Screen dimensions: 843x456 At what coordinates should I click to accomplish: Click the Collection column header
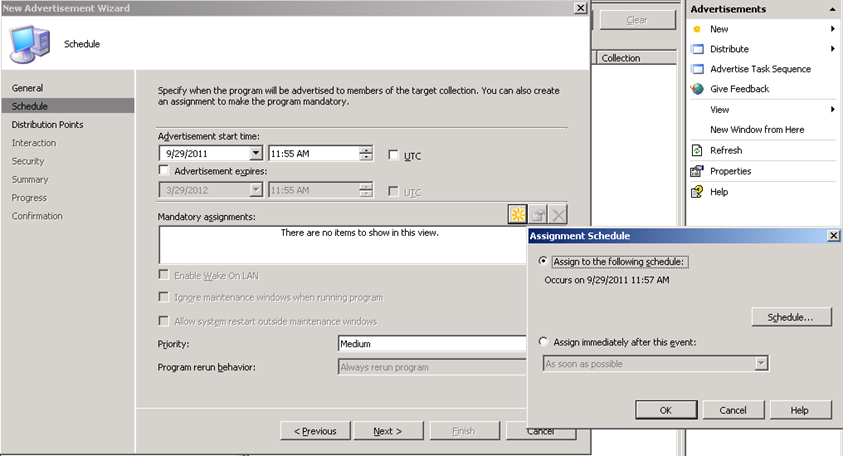click(636, 58)
